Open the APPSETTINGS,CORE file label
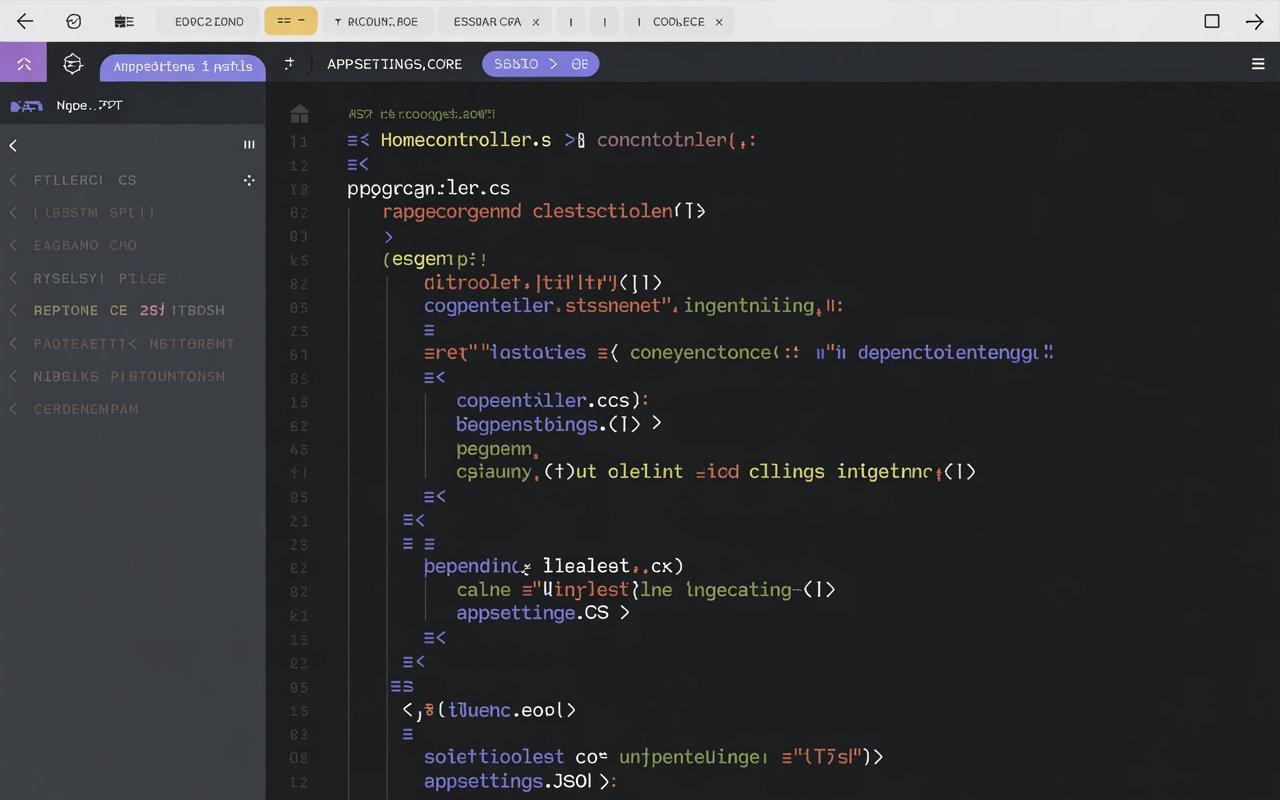Image resolution: width=1280 pixels, height=800 pixels. (394, 64)
